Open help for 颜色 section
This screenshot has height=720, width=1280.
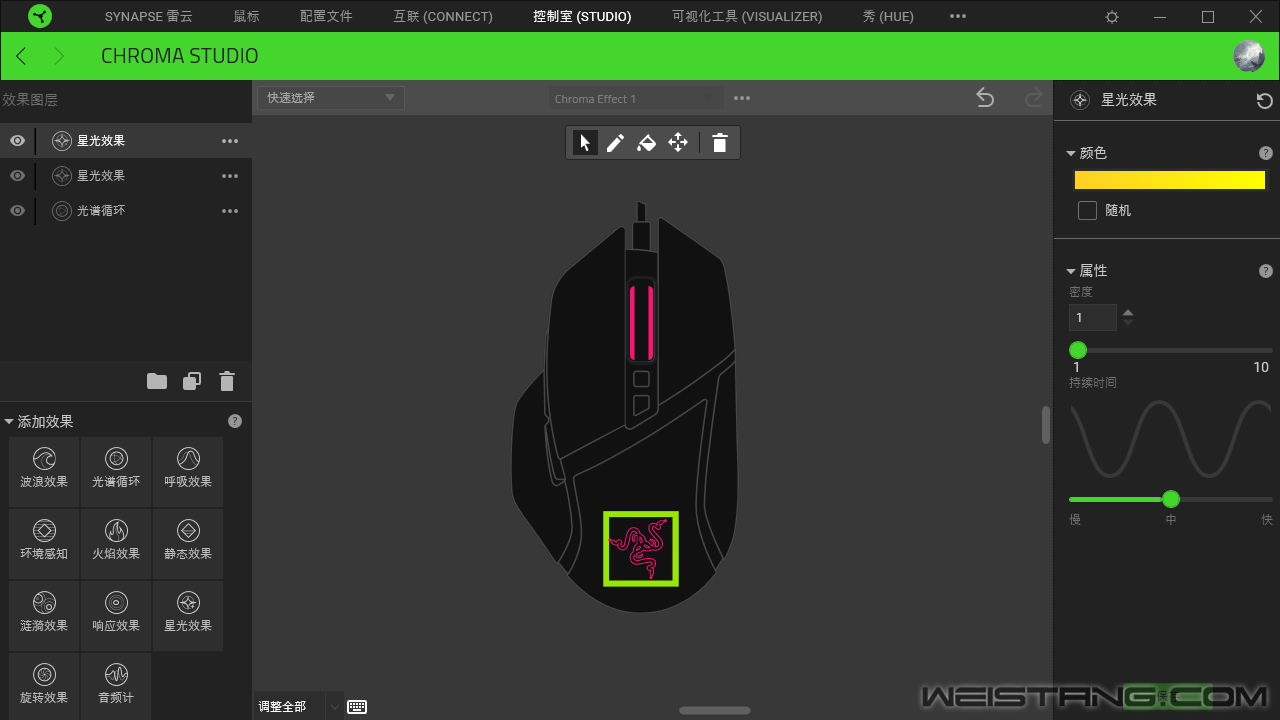point(1266,153)
